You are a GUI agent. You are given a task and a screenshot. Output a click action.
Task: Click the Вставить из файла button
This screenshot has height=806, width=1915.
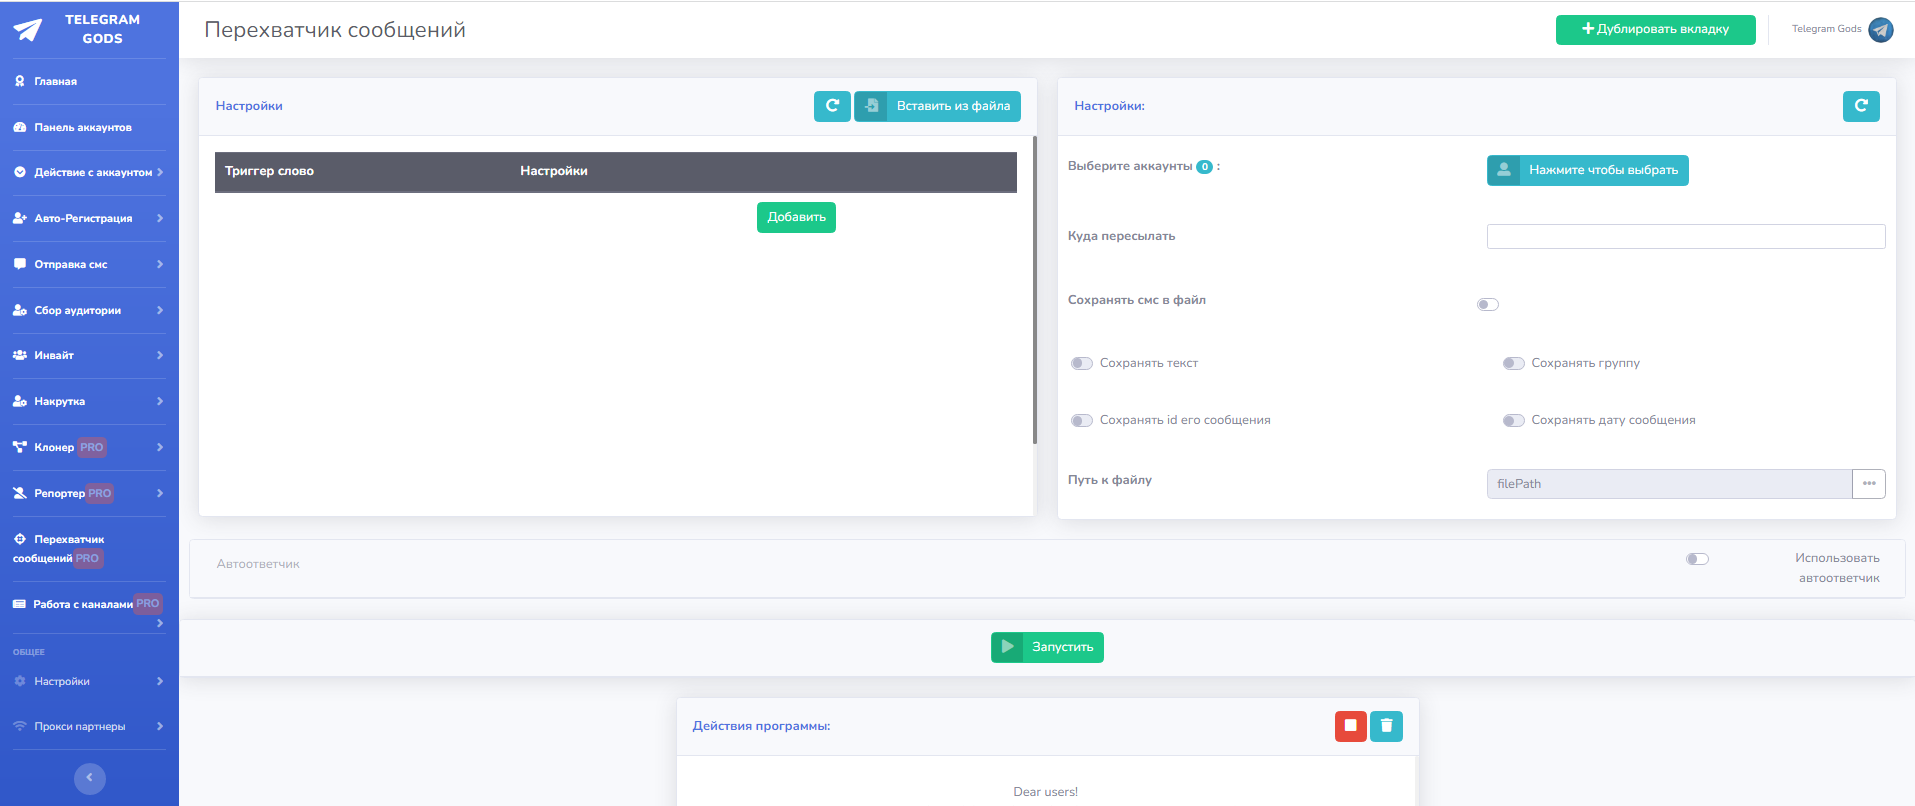937,106
